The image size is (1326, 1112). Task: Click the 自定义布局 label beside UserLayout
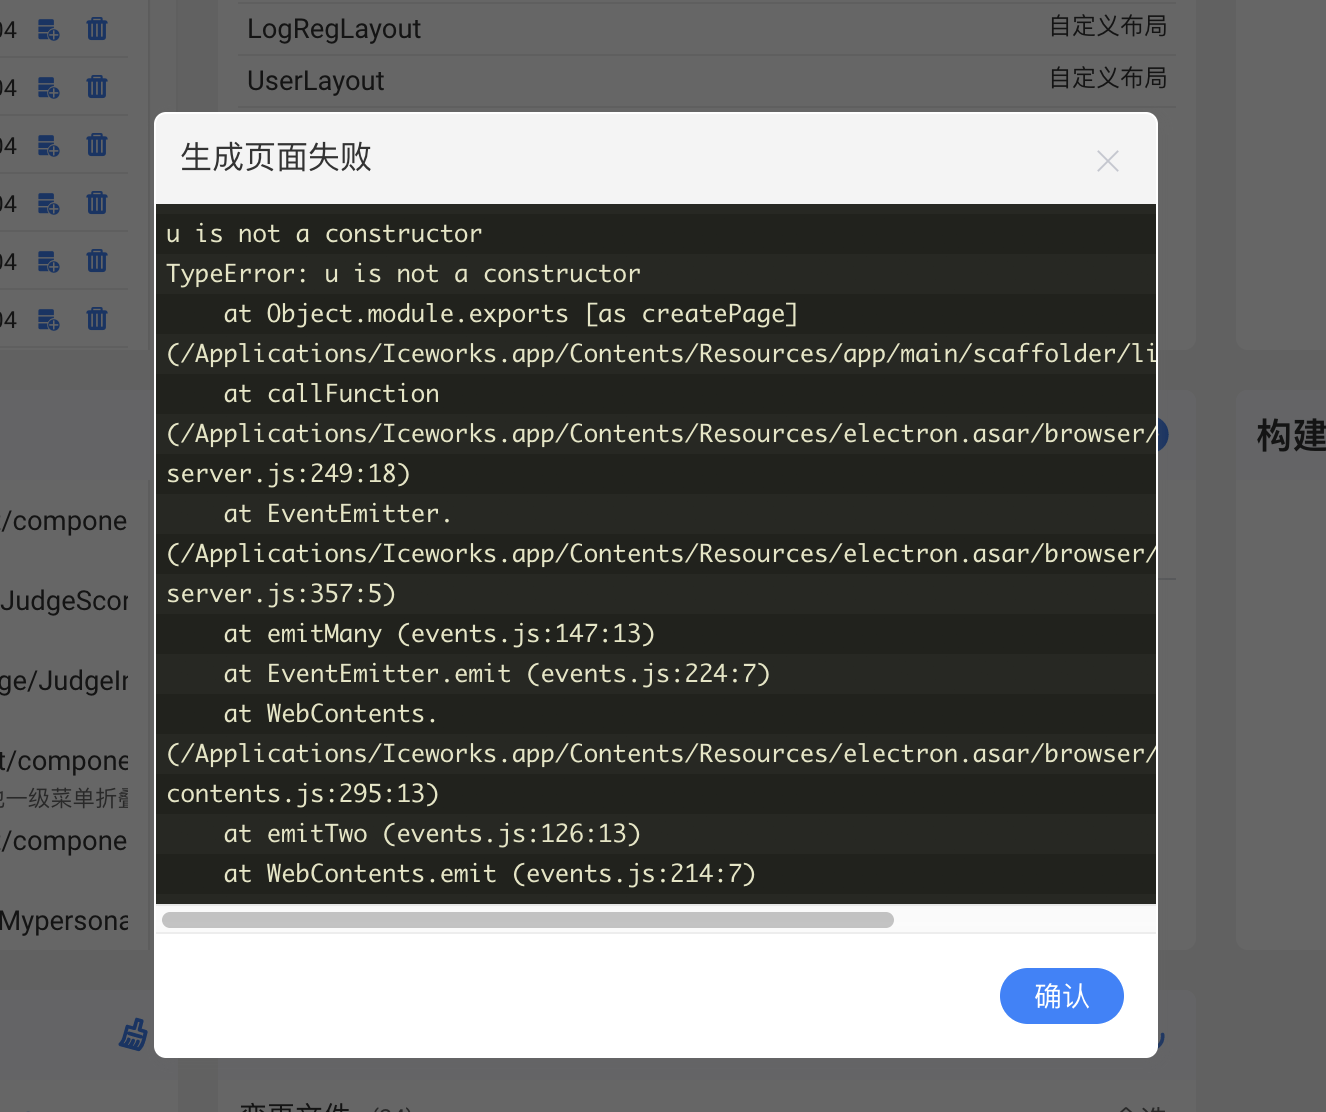point(1108,78)
